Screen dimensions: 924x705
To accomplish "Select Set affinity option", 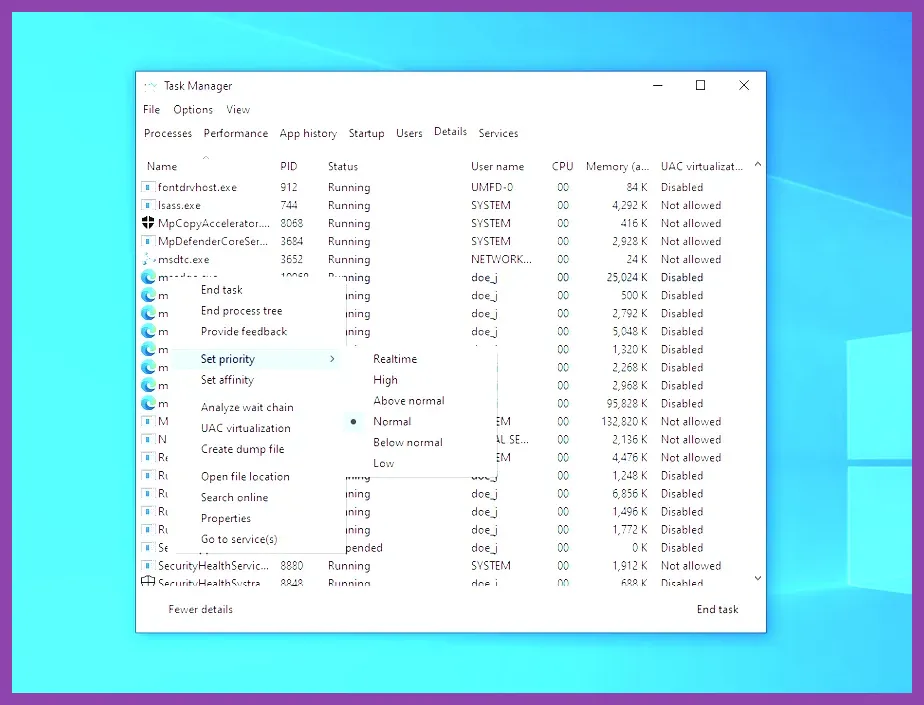I will pyautogui.click(x=227, y=380).
